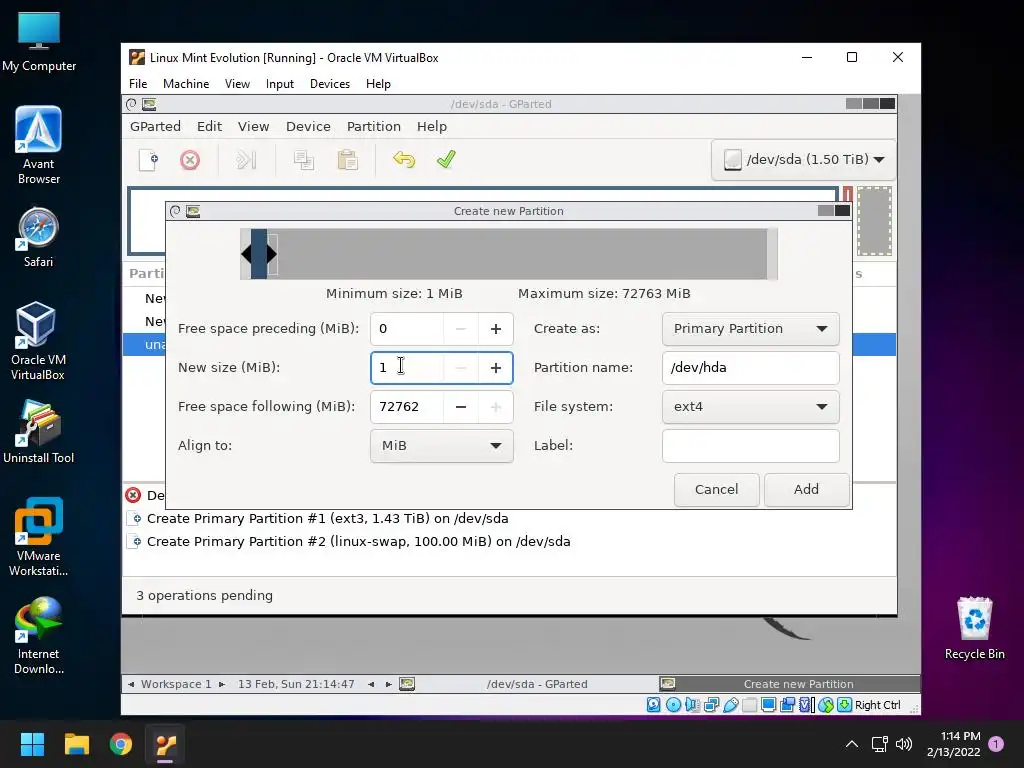Screen dimensions: 1024x768
Task: Open the GParted View menu
Action: pos(253,127)
